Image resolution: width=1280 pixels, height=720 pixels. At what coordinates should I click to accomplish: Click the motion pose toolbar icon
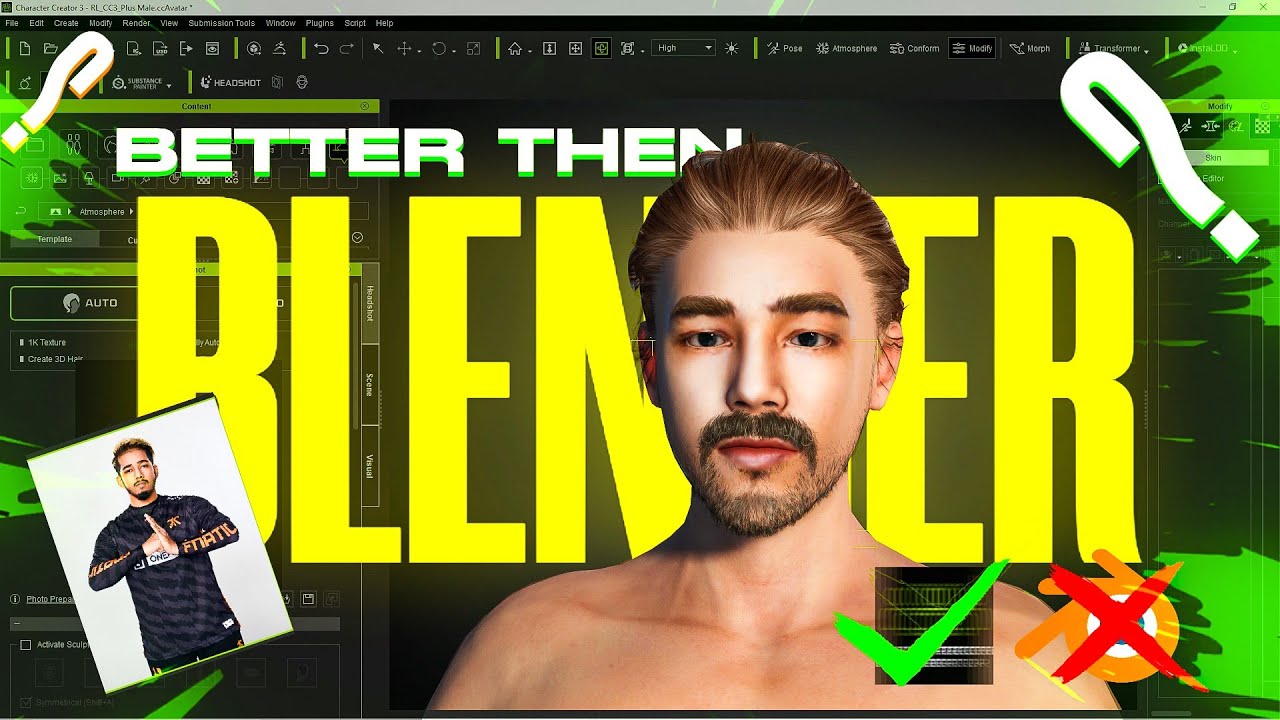click(x=279, y=48)
